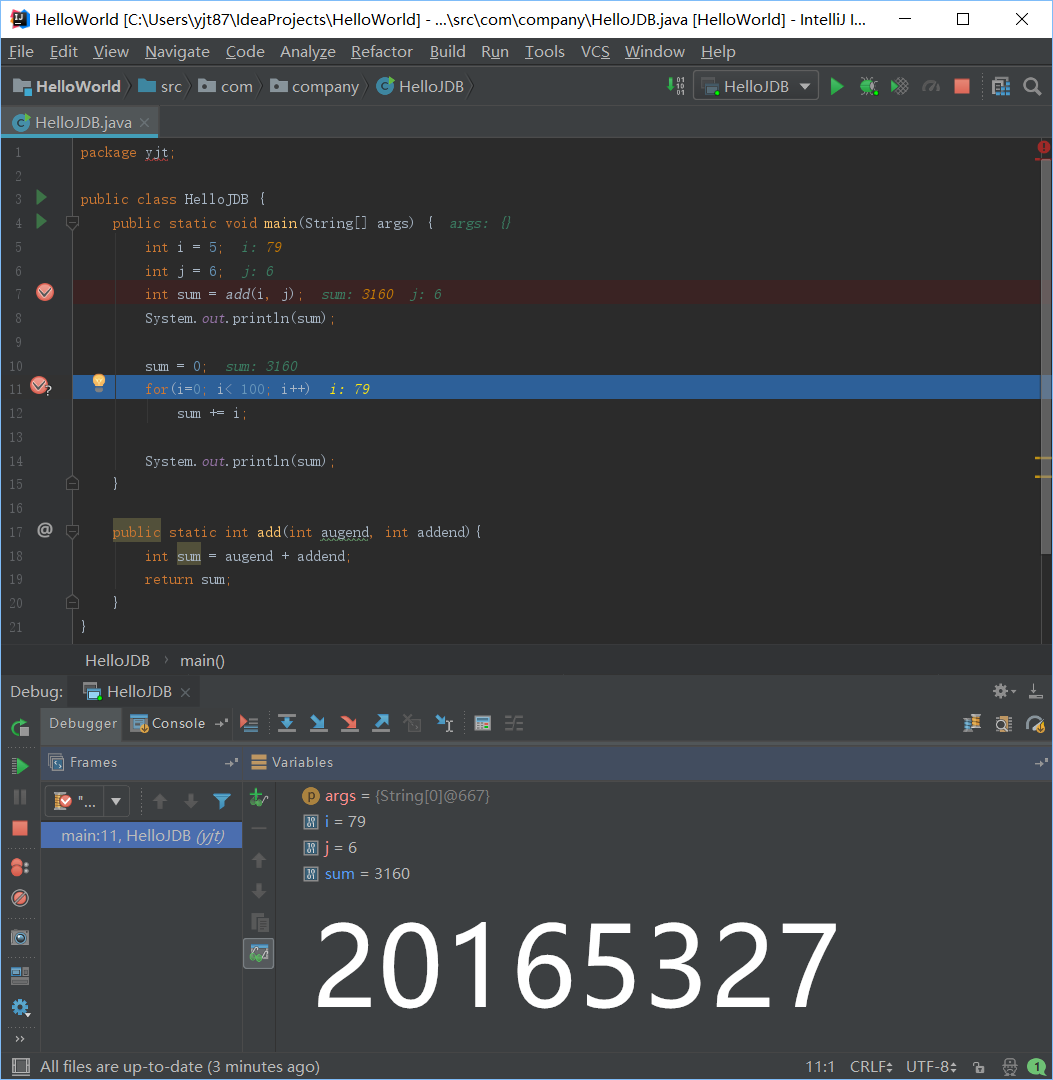
Task: Open the intention light bulb on line 11
Action: pos(98,382)
